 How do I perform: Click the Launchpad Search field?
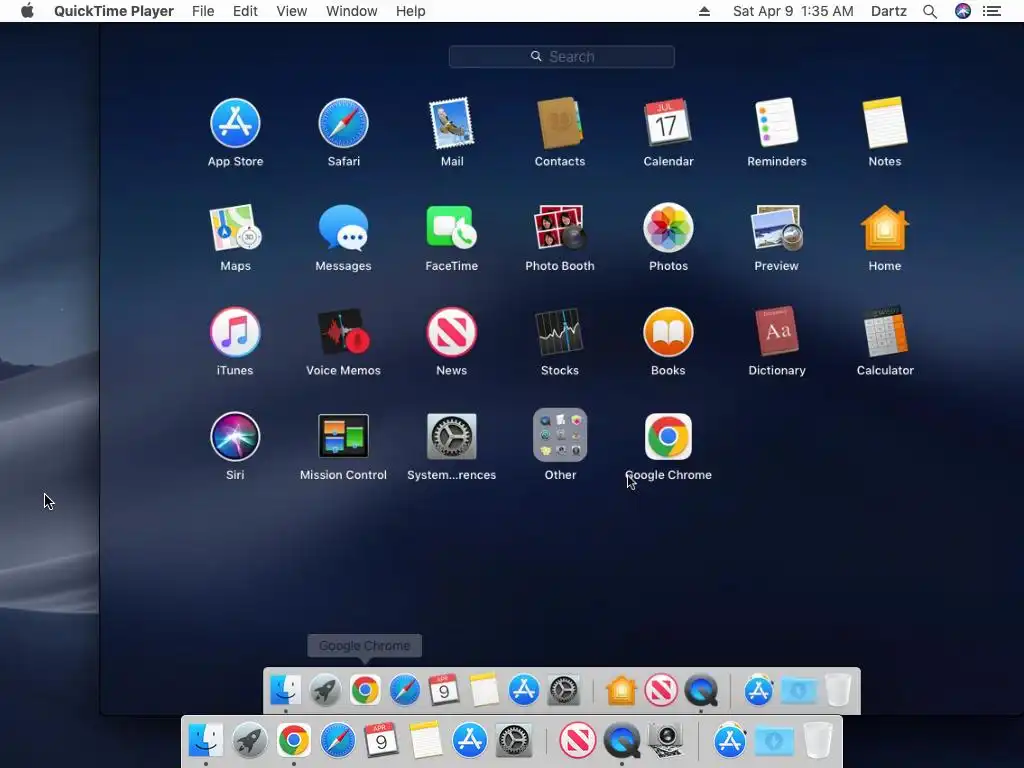[562, 57]
